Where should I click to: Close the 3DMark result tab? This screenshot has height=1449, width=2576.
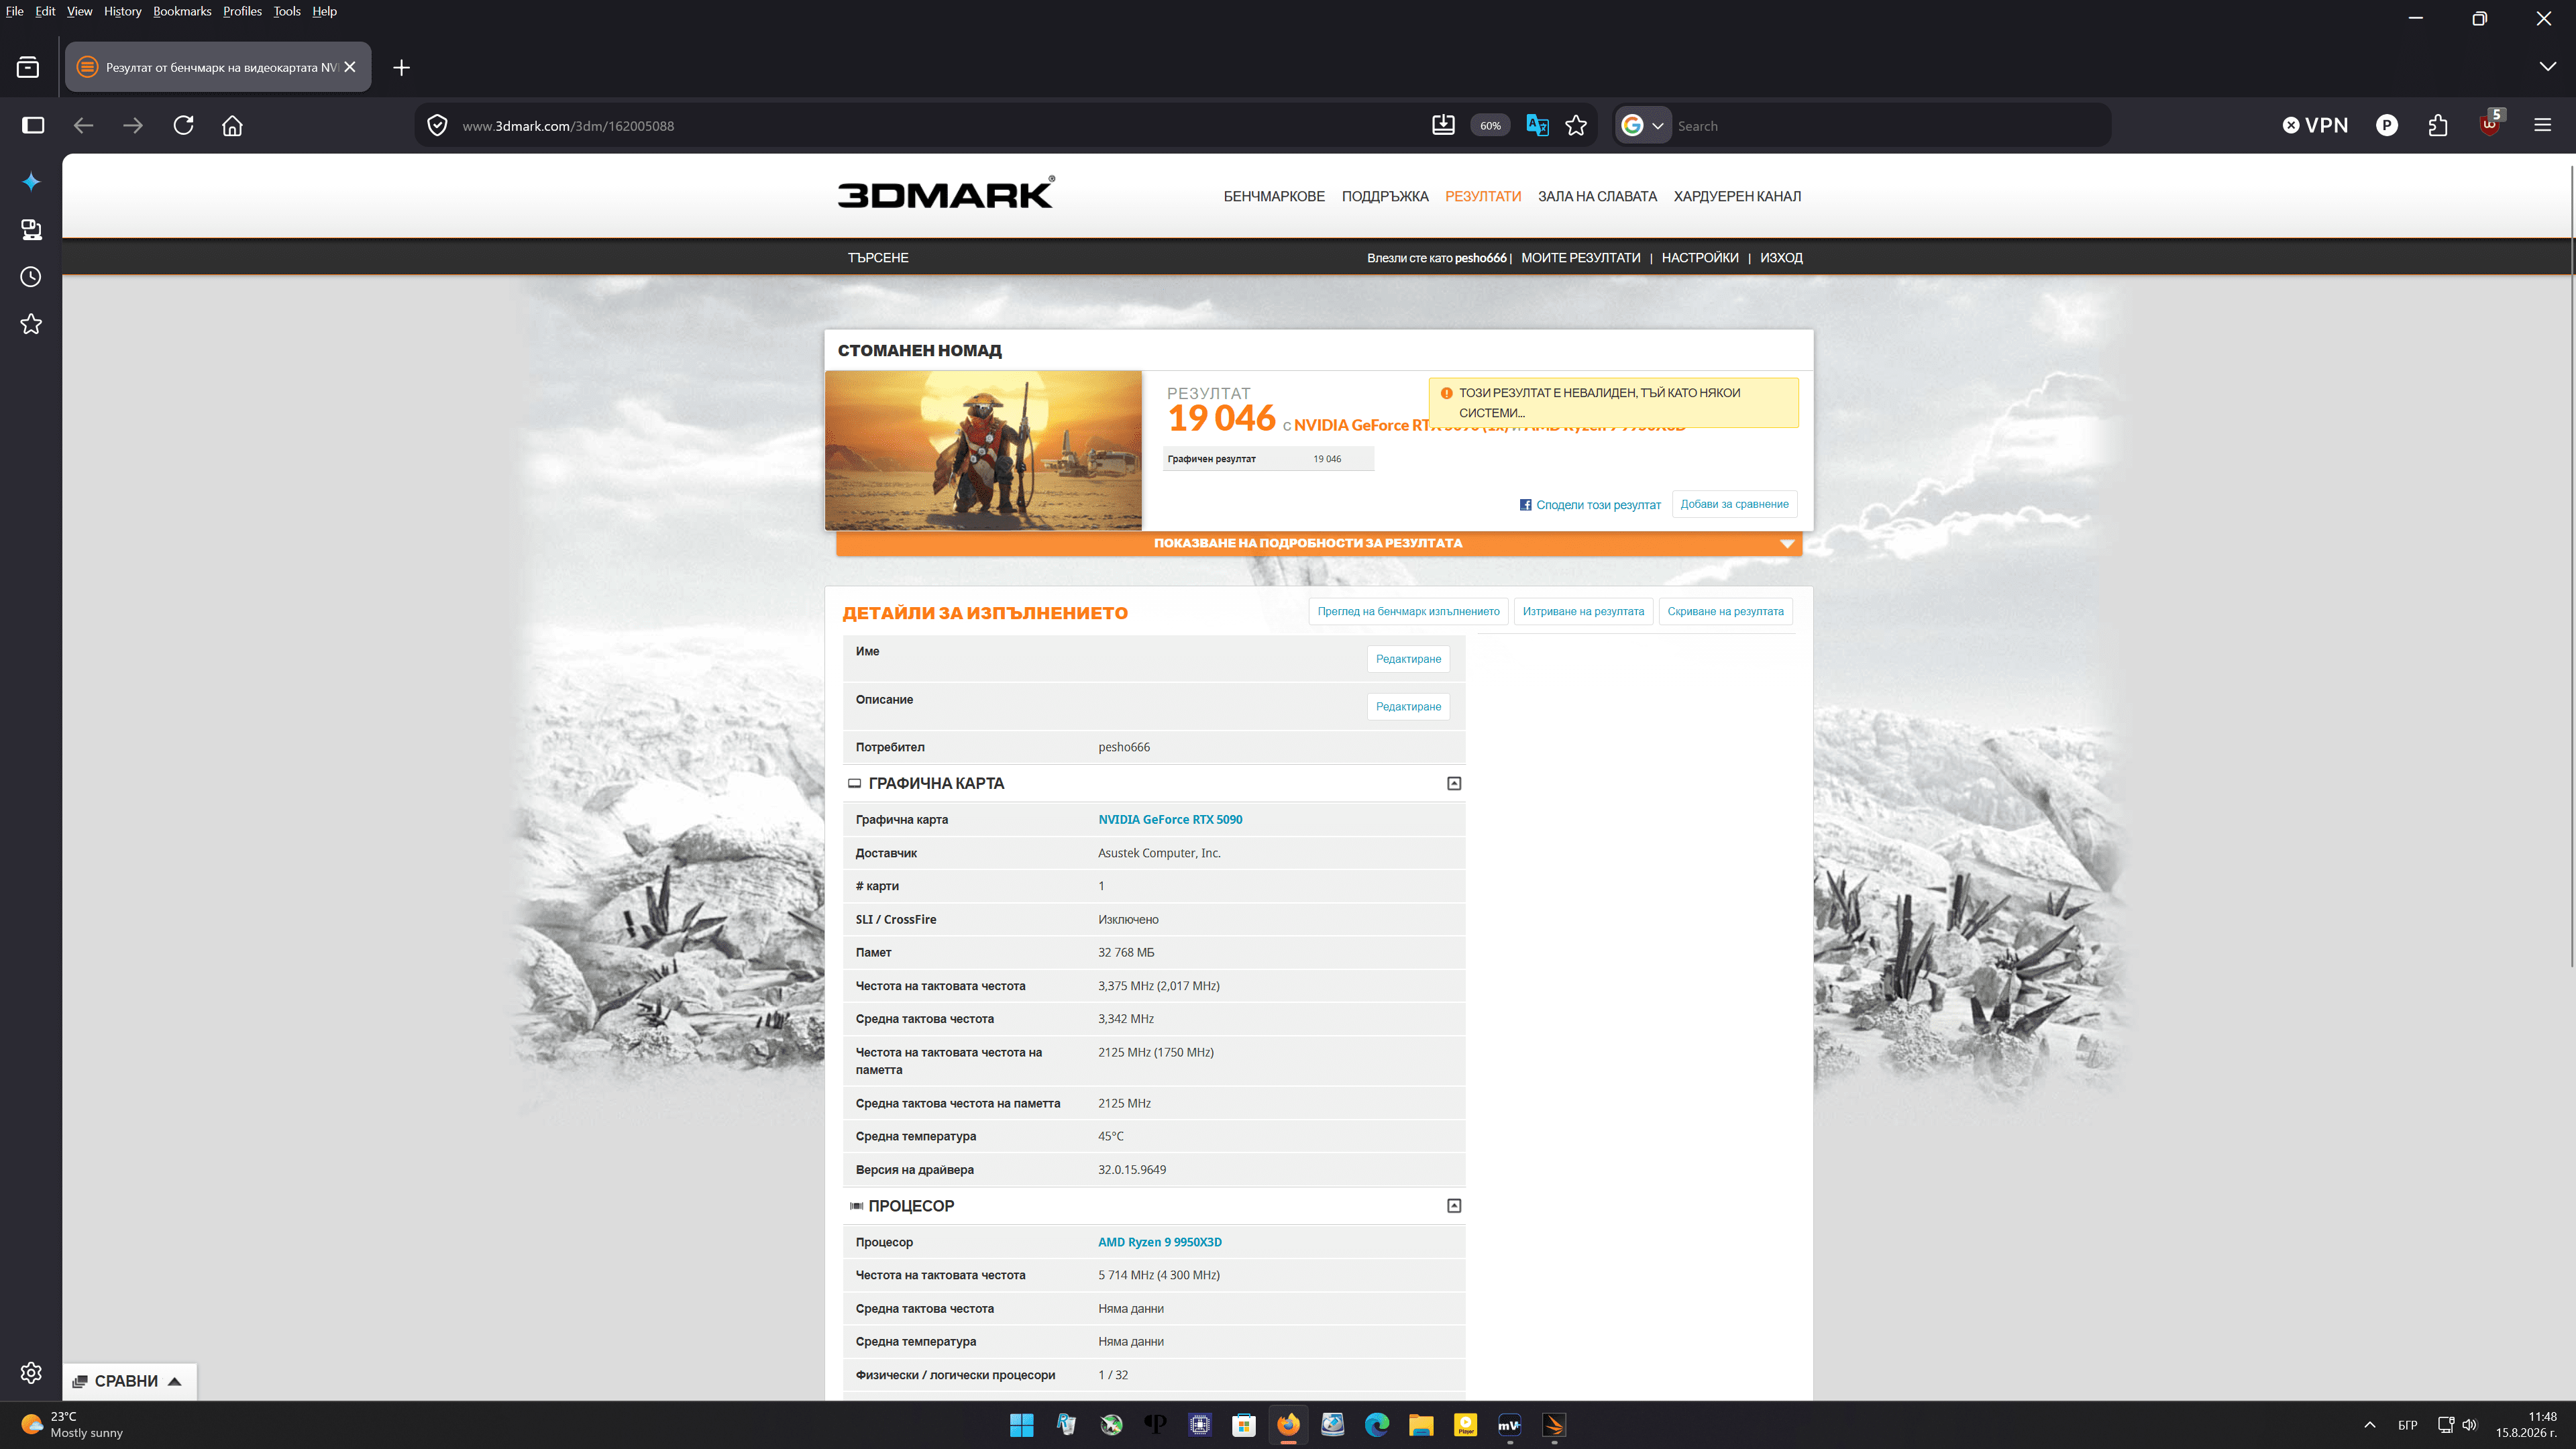coord(350,67)
